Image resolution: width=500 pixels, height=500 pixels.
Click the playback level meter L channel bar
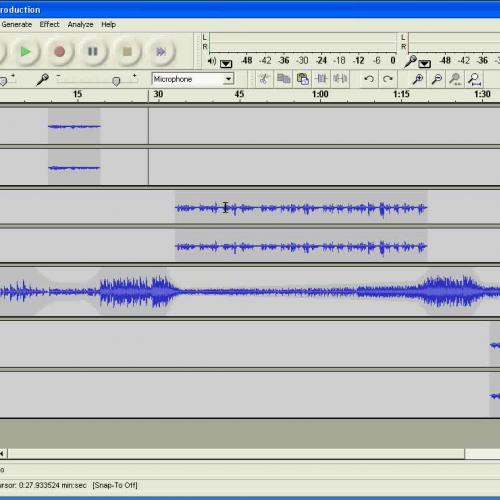[x=303, y=37]
